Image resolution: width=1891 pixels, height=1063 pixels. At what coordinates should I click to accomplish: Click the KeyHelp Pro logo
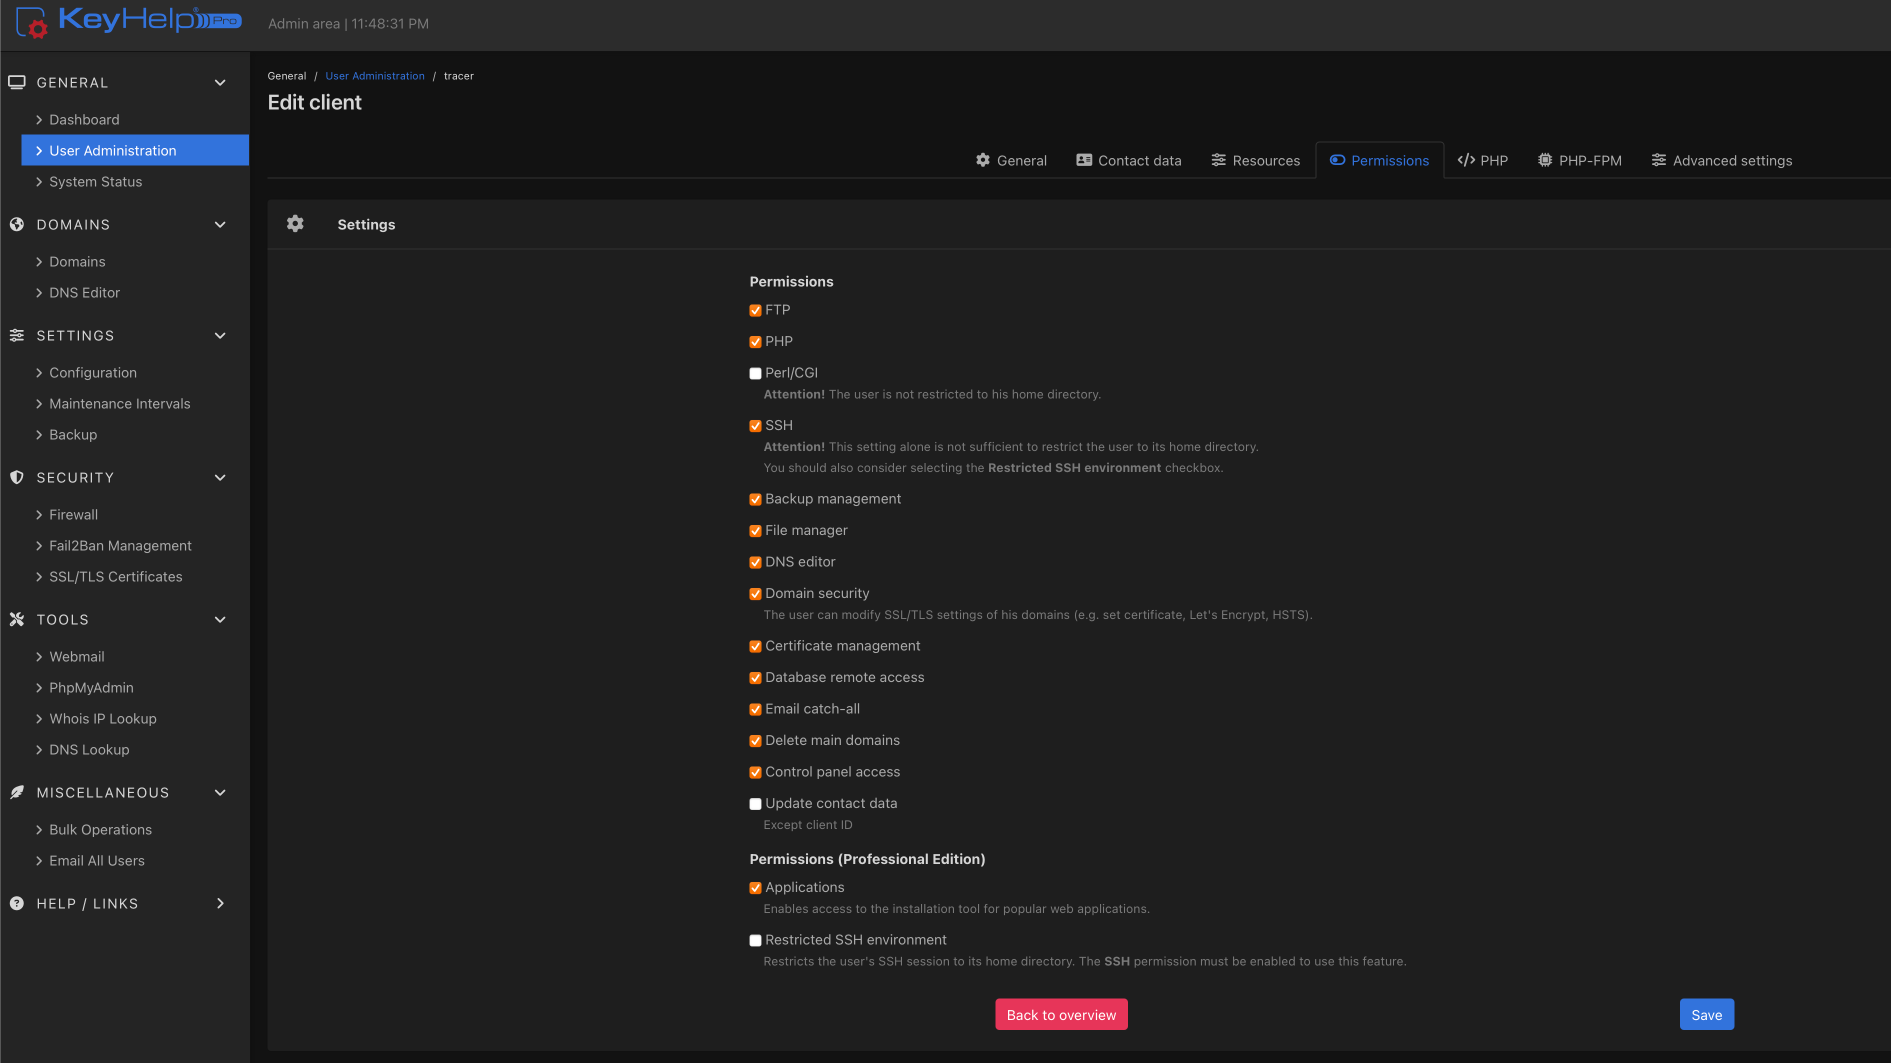128,21
